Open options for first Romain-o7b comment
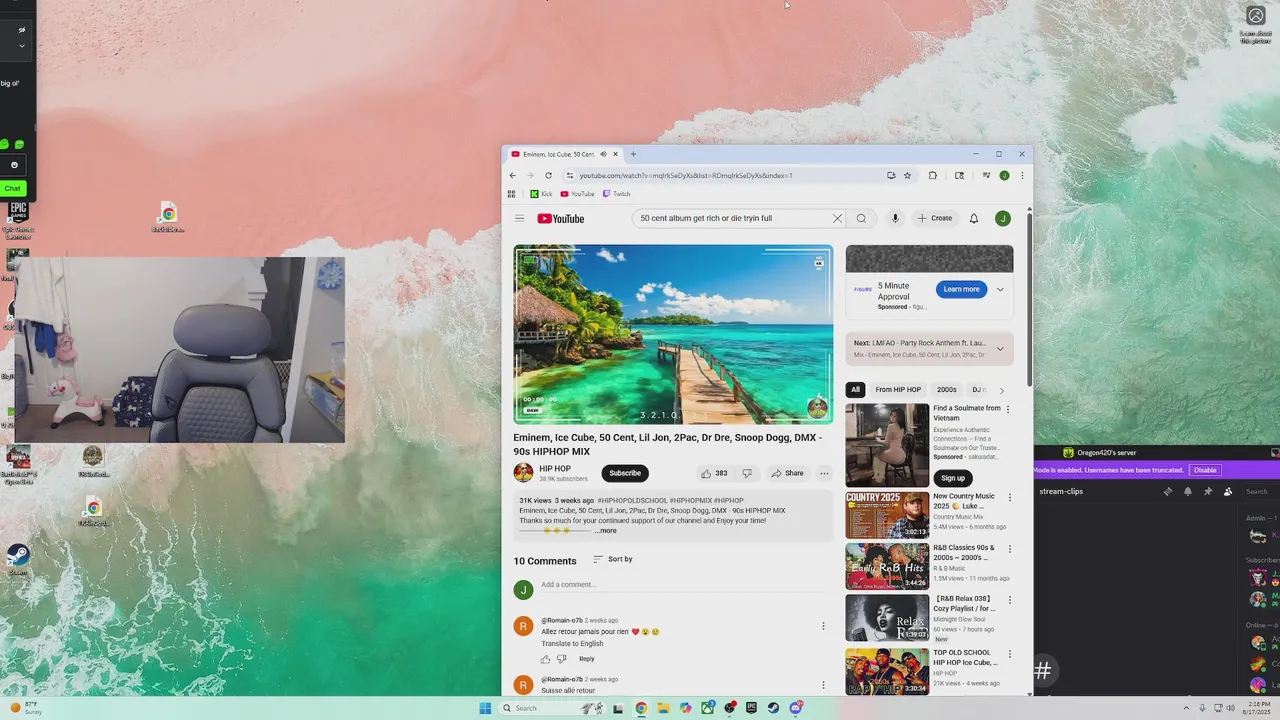Image resolution: width=1280 pixels, height=720 pixels. pyautogui.click(x=824, y=626)
